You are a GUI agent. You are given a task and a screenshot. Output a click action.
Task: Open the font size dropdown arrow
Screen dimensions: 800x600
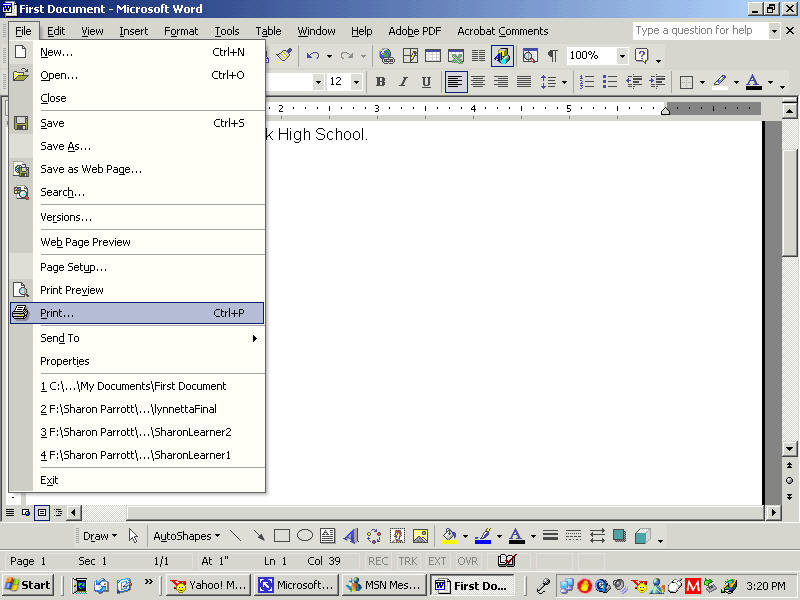coord(356,82)
